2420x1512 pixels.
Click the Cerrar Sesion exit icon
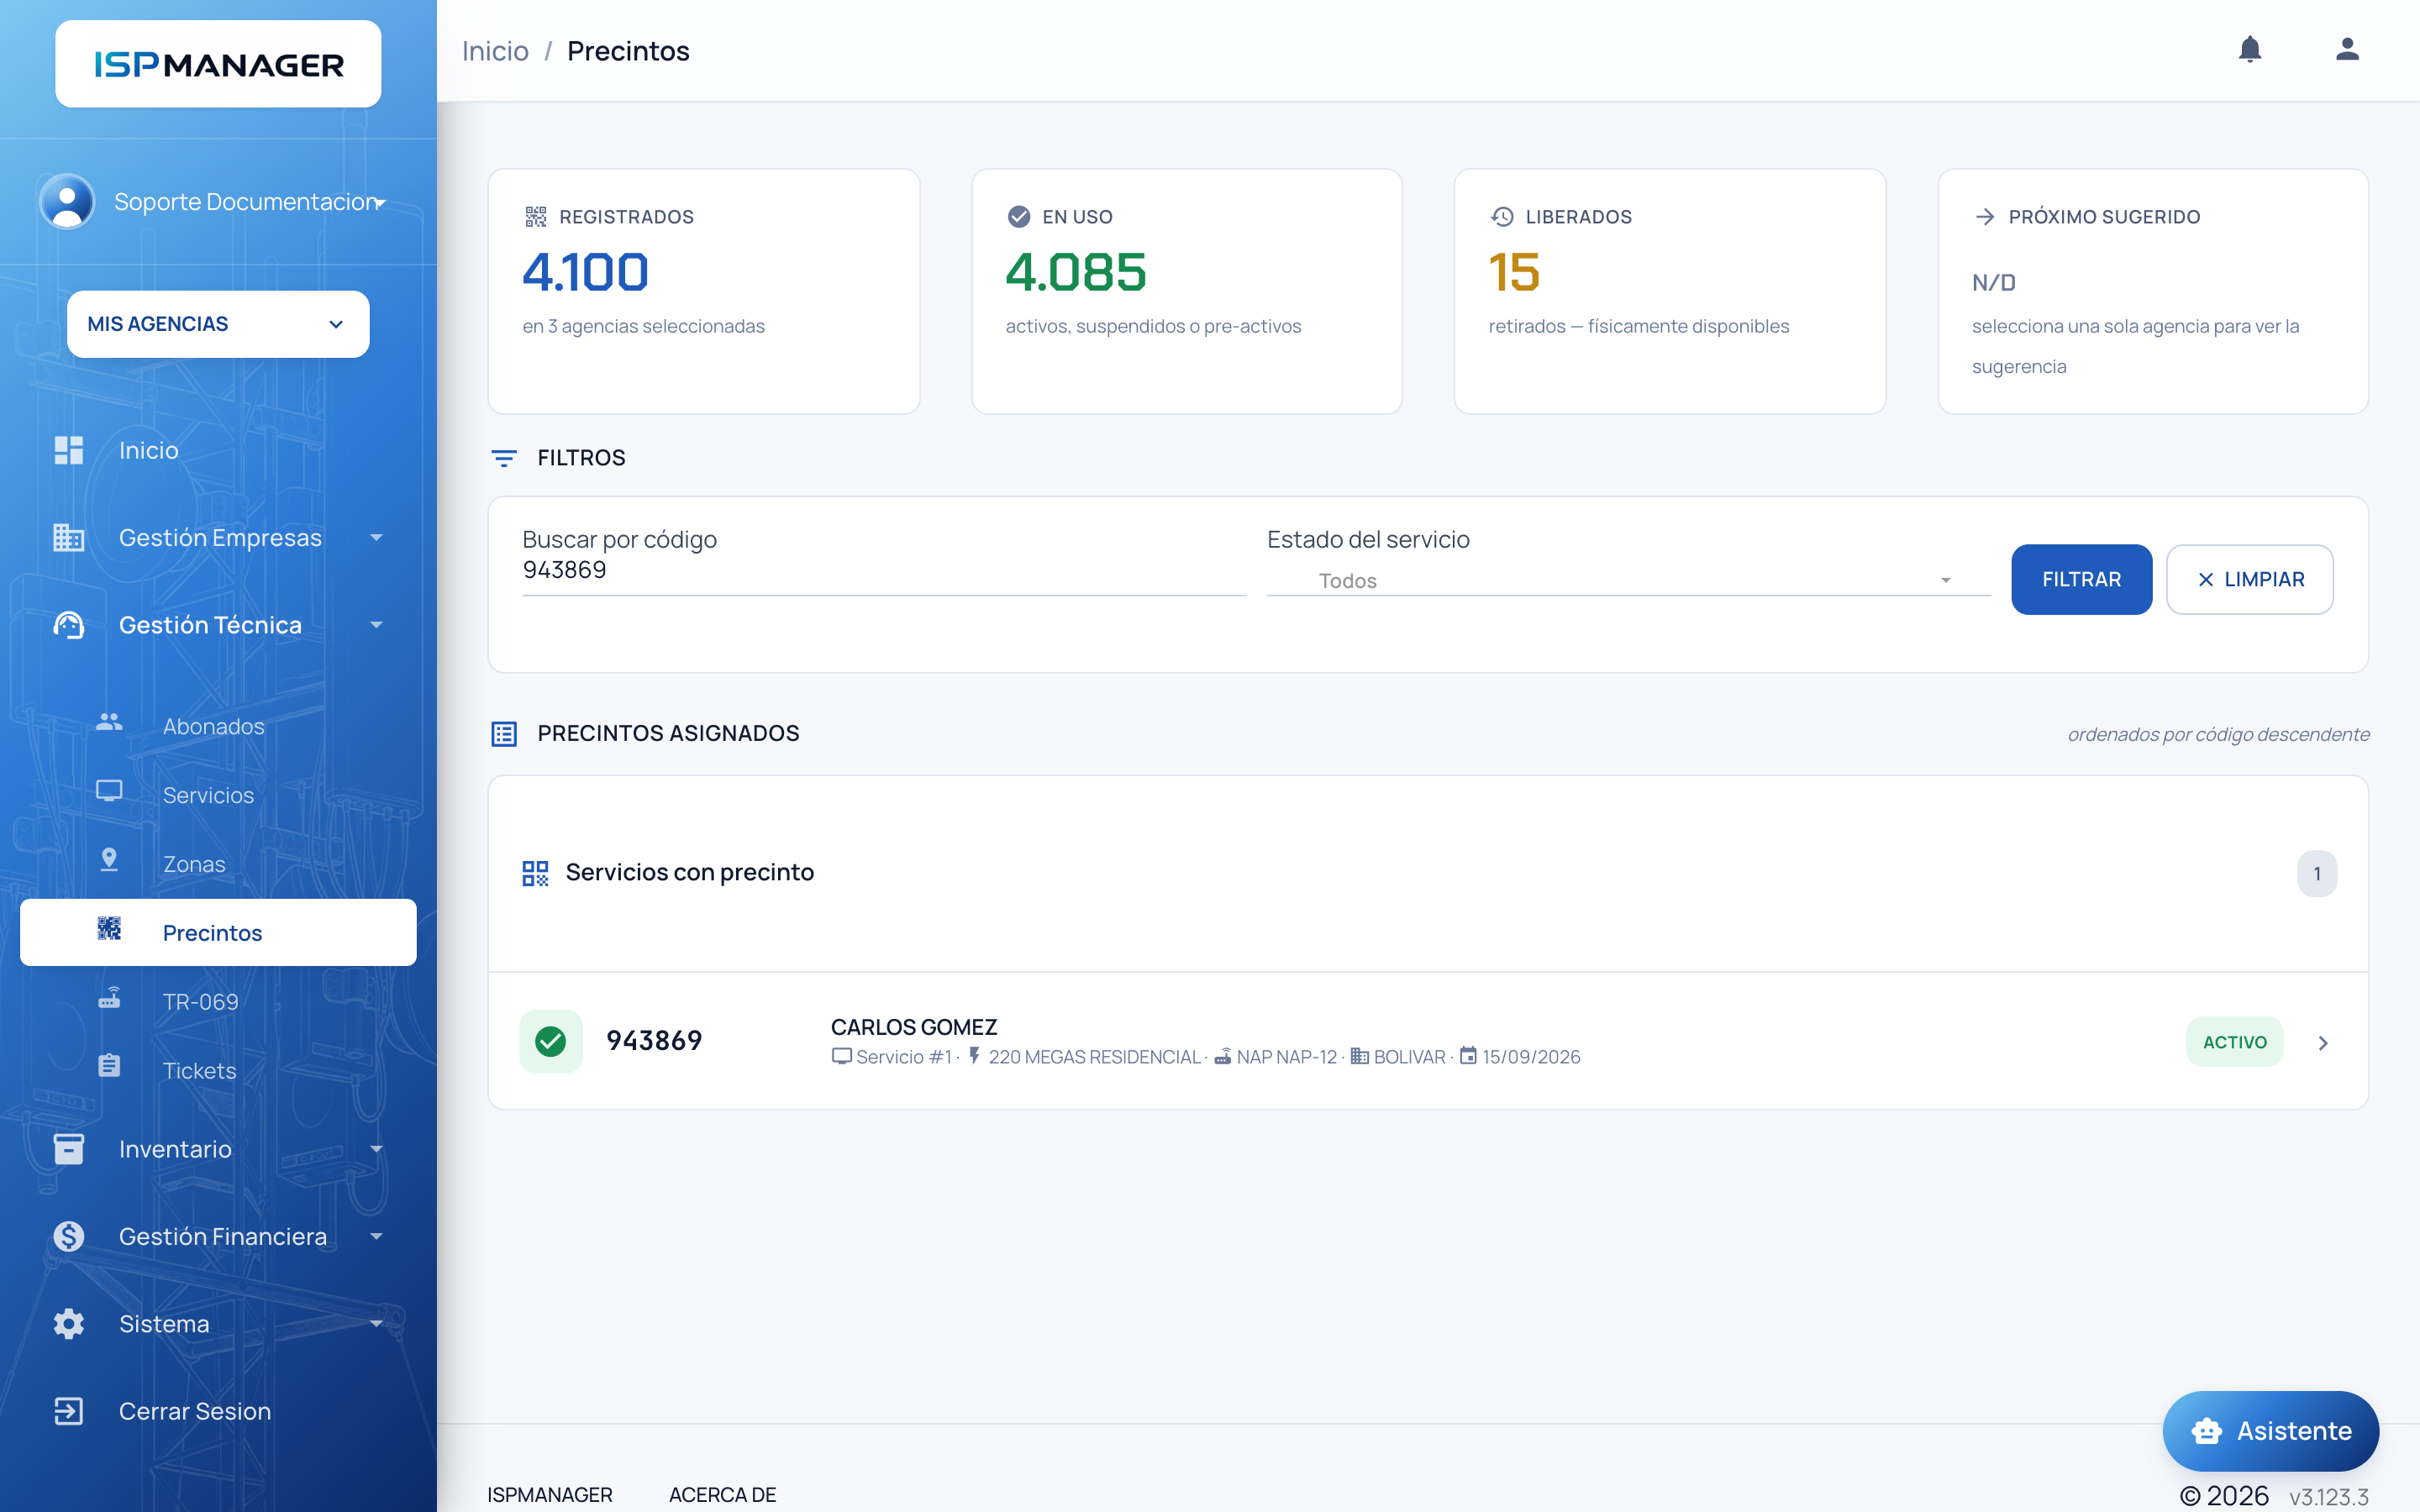pyautogui.click(x=68, y=1411)
